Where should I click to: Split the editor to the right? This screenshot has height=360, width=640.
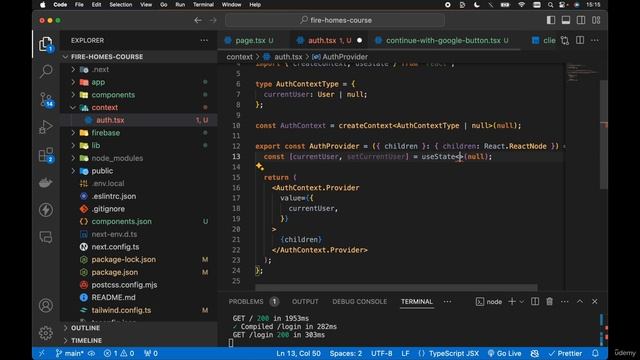pos(580,40)
